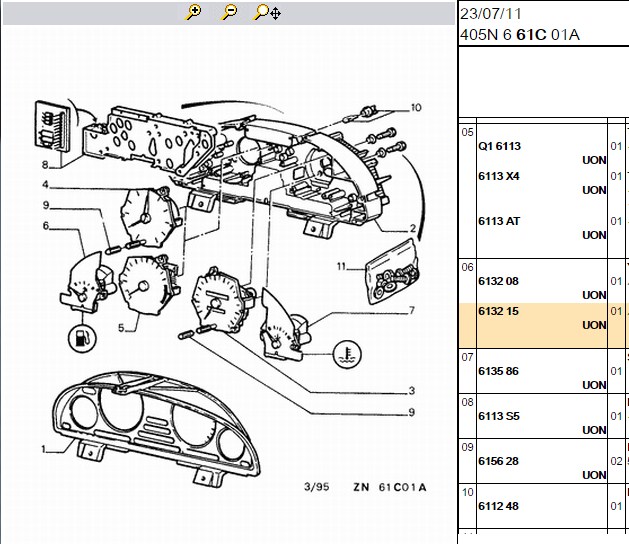Click the UON label under 6132 15
Image resolution: width=629 pixels, height=544 pixels.
[594, 325]
